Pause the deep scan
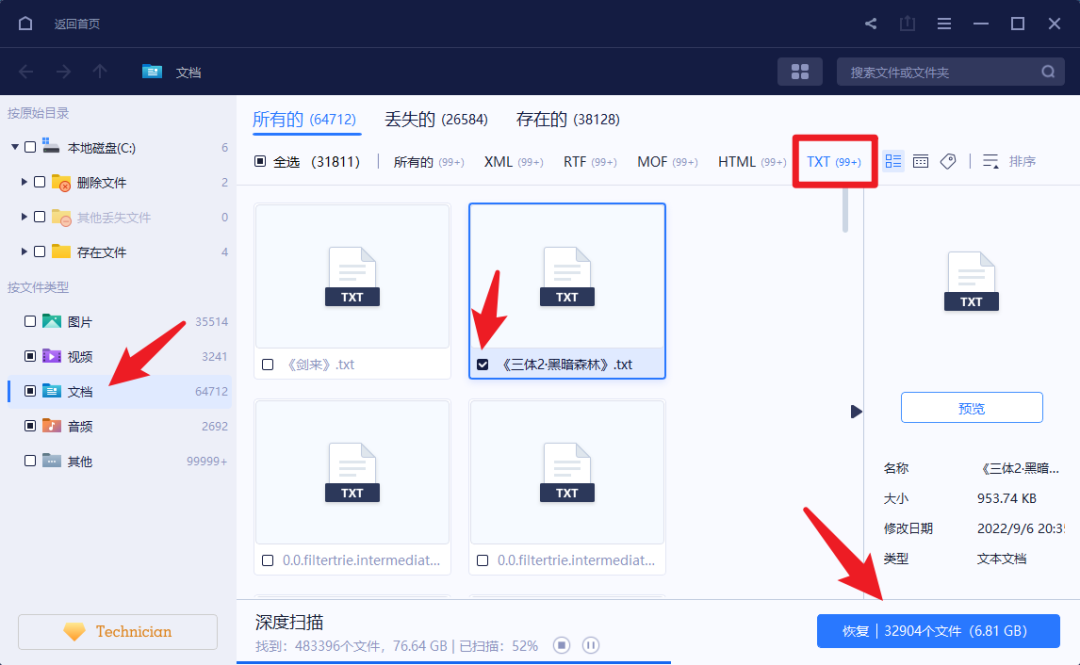 [x=590, y=646]
